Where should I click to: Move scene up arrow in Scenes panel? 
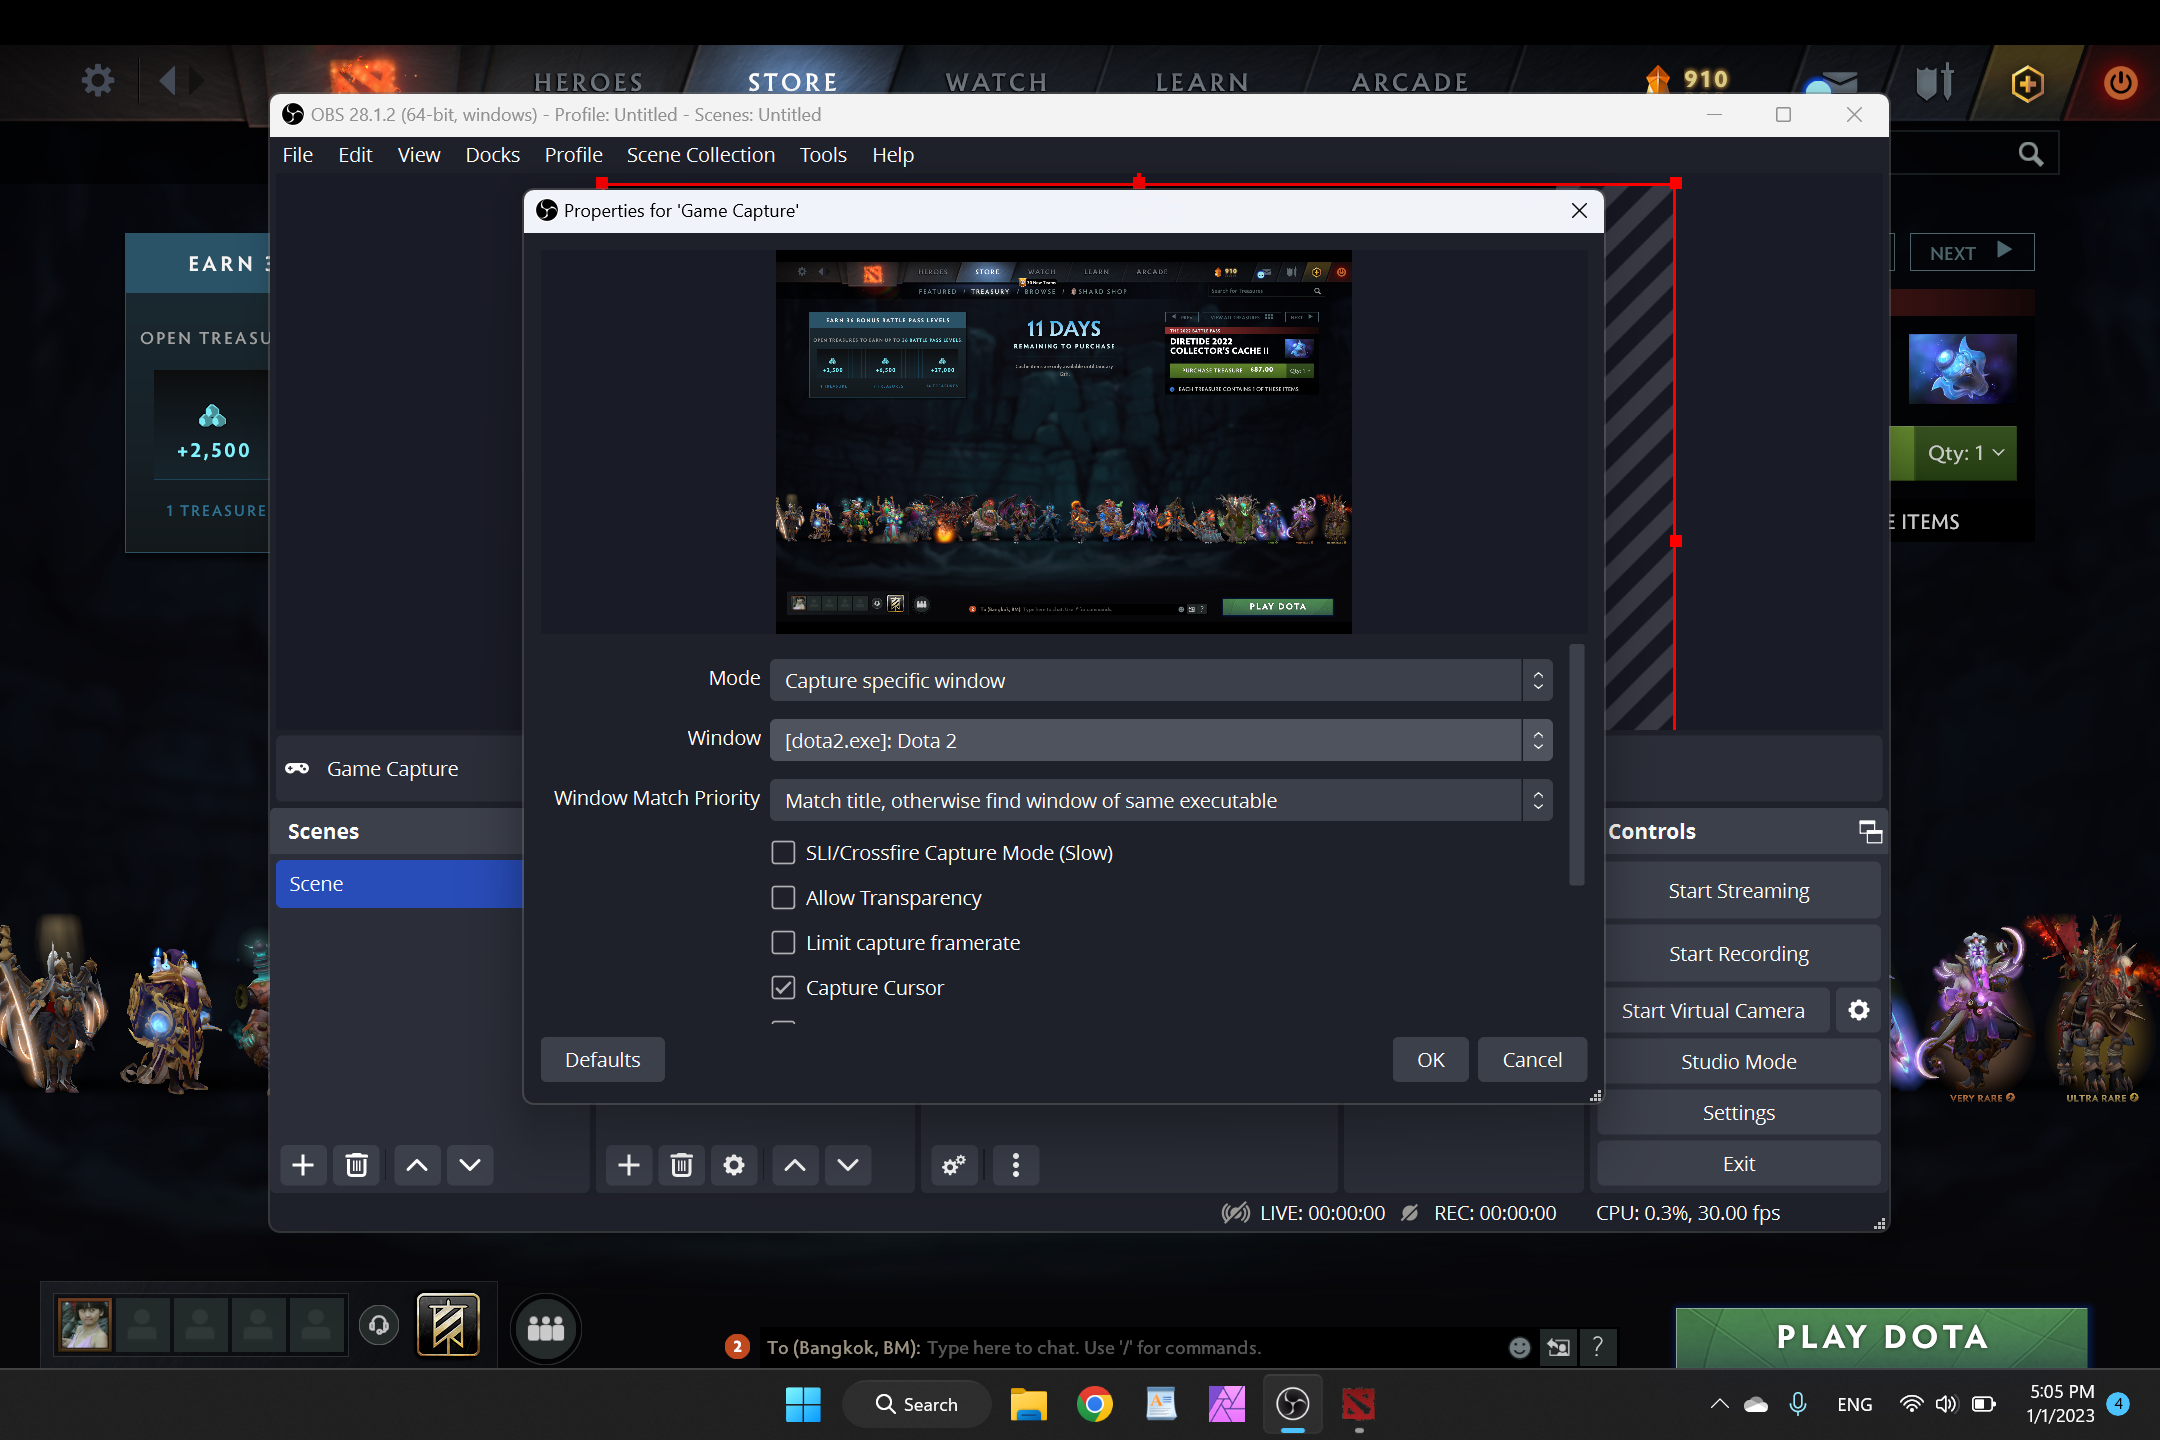click(417, 1165)
